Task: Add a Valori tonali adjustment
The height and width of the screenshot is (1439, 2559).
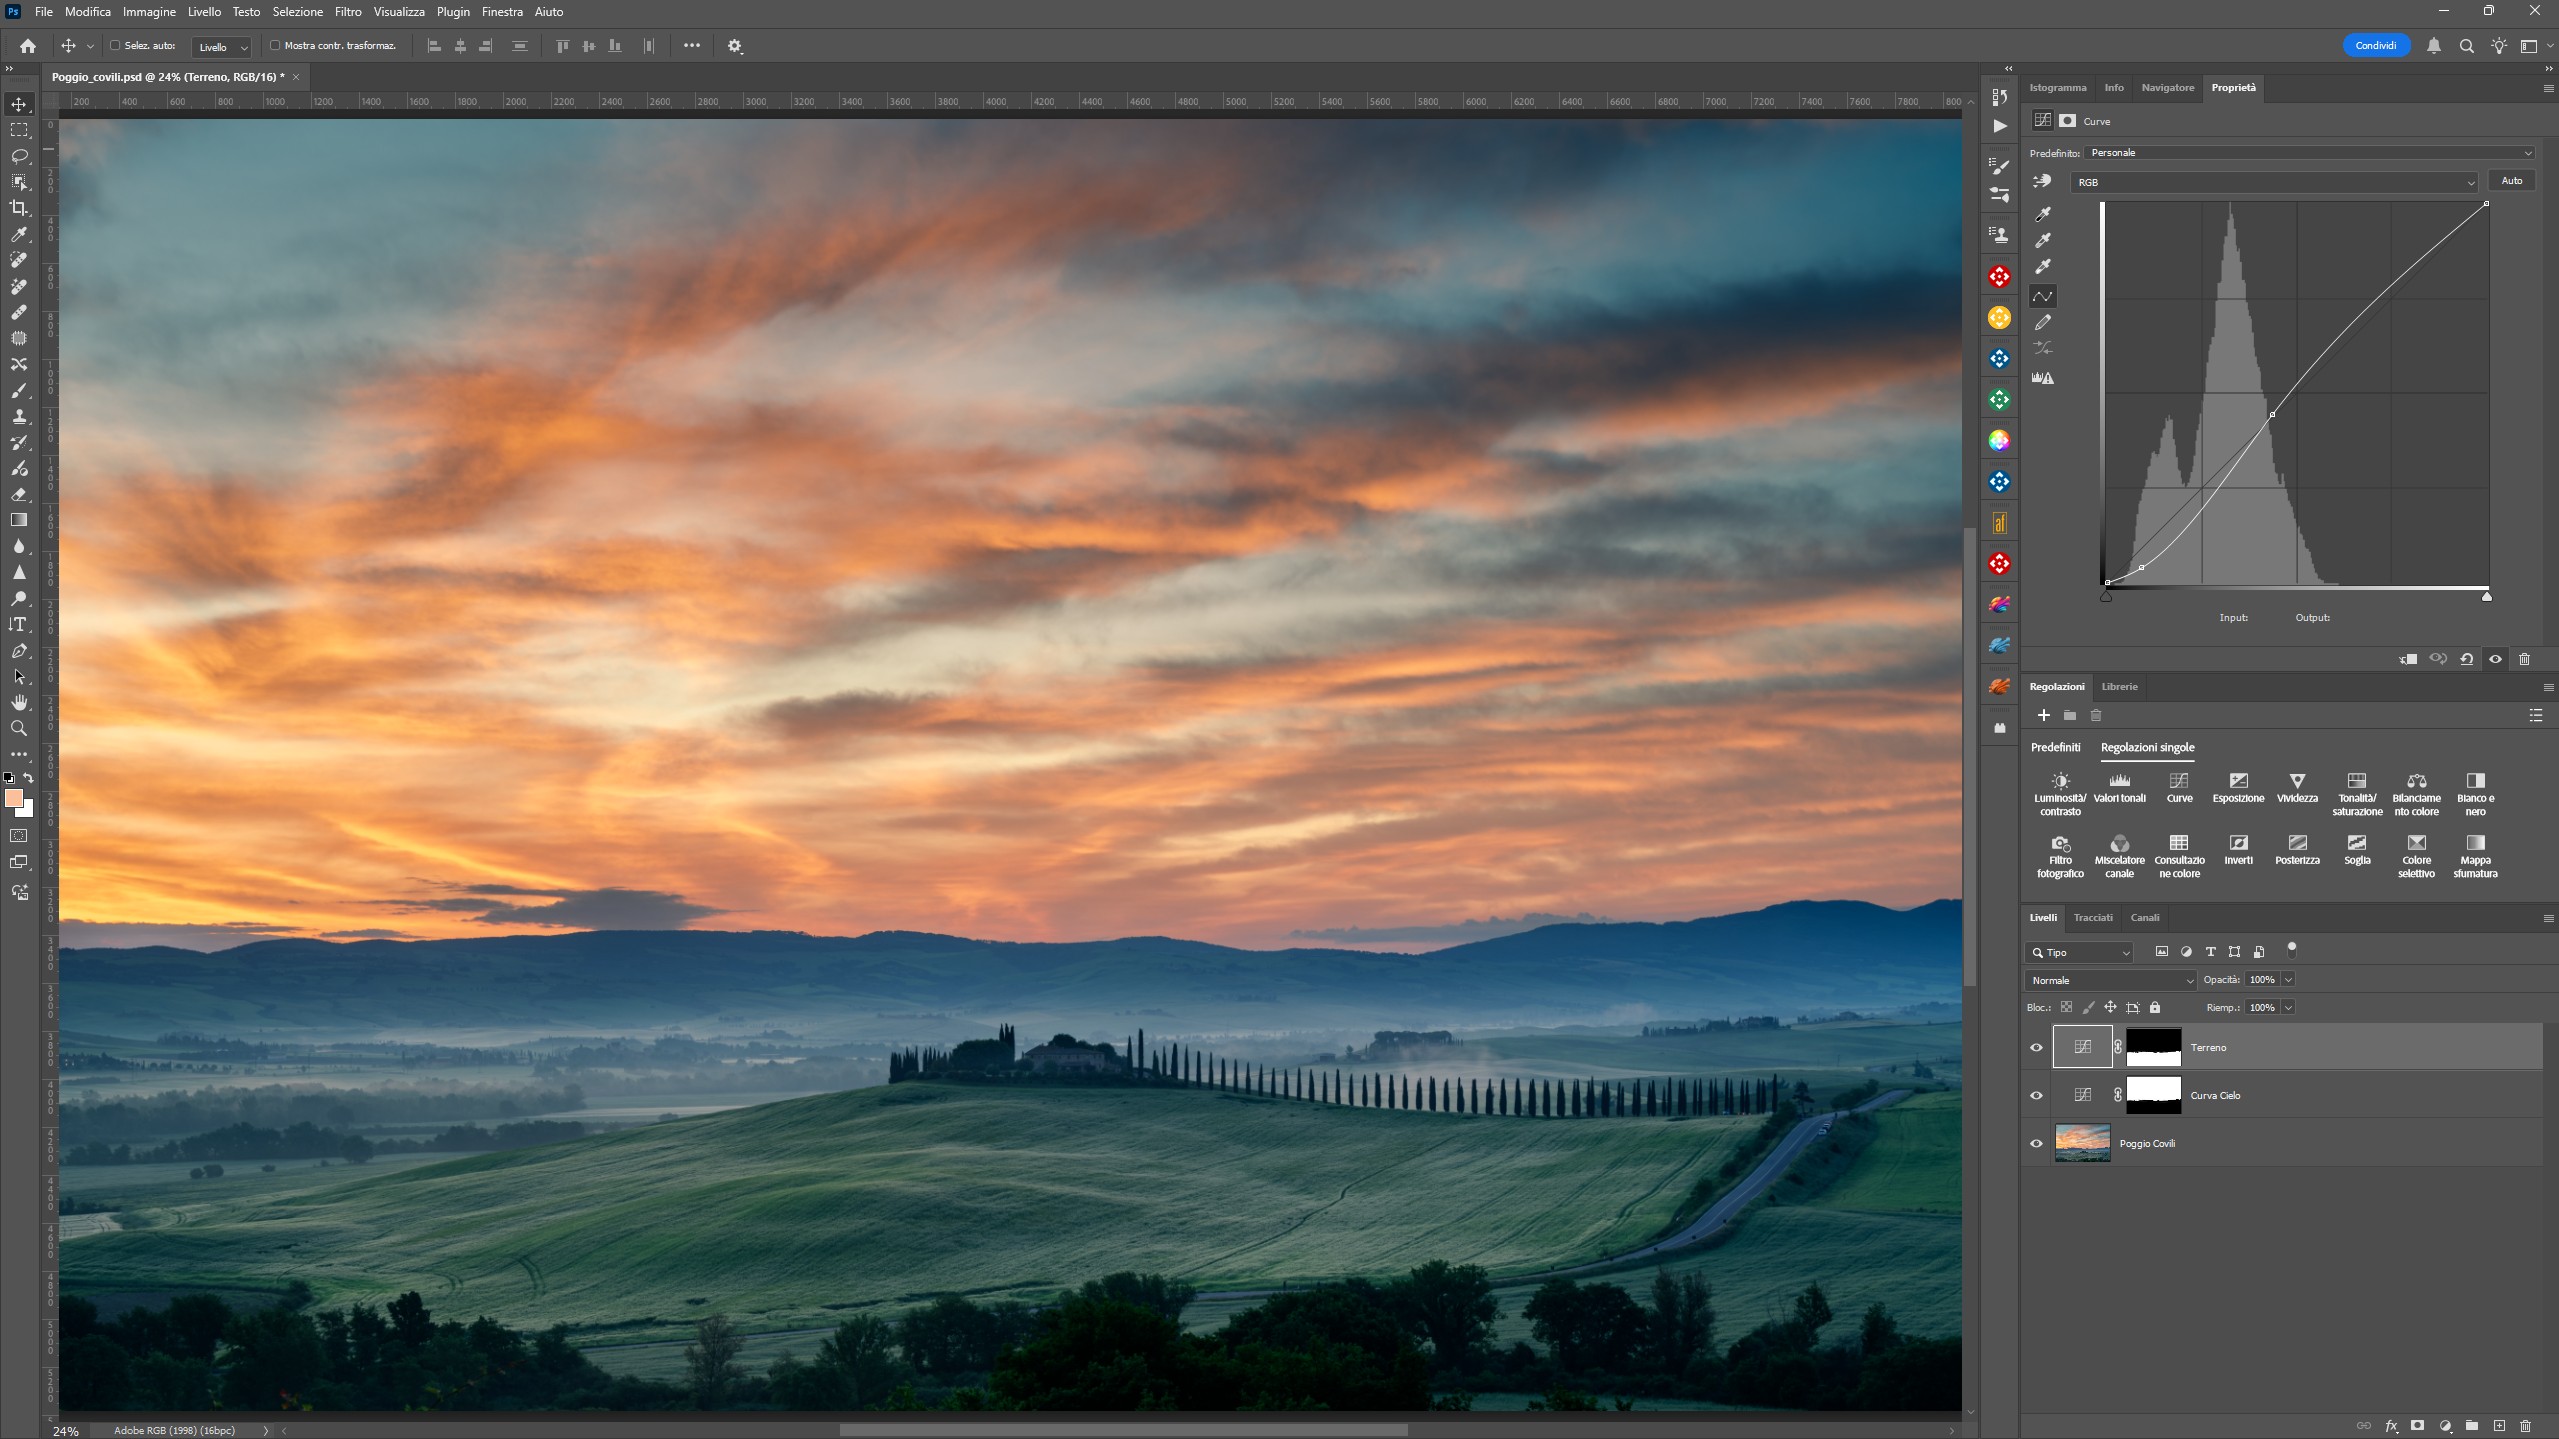Action: pyautogui.click(x=2120, y=788)
